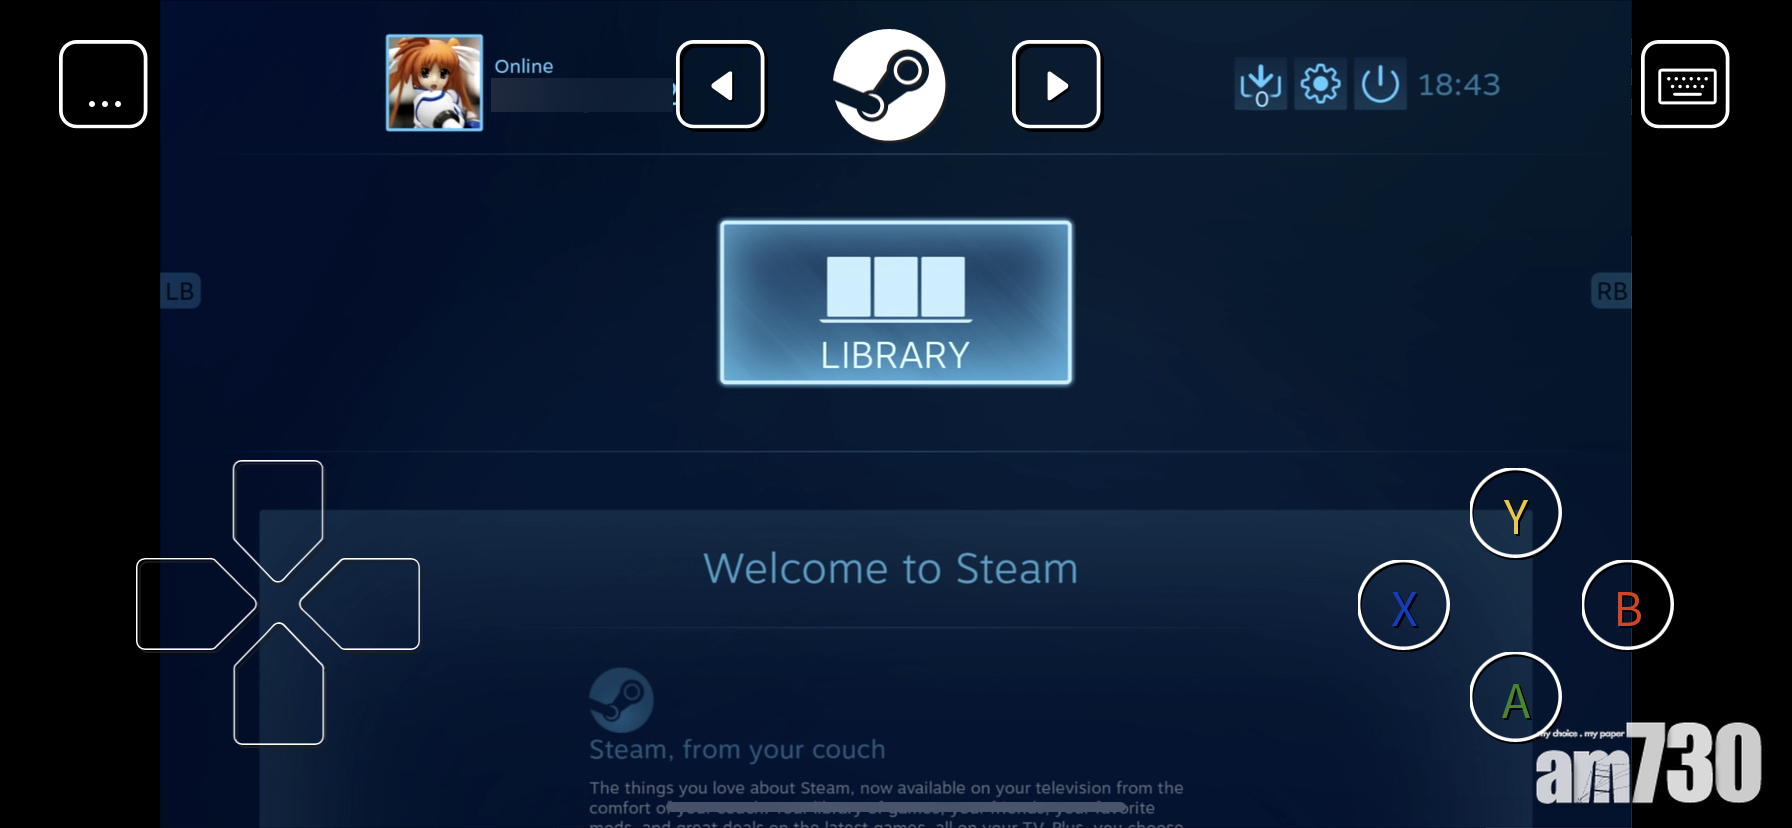Tap the left arrow navigation button
This screenshot has height=828, width=1792.
(x=720, y=85)
